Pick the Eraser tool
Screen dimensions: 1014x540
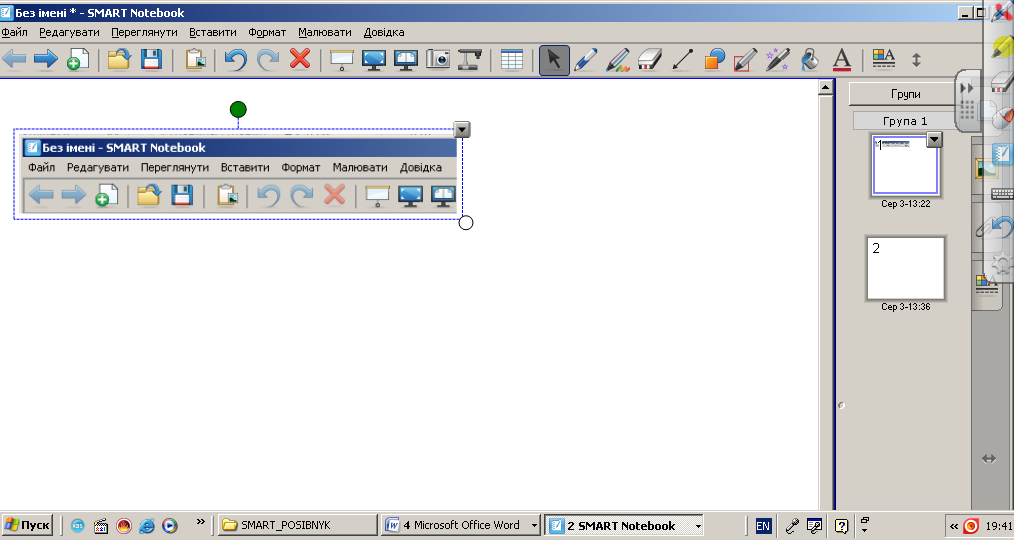650,60
